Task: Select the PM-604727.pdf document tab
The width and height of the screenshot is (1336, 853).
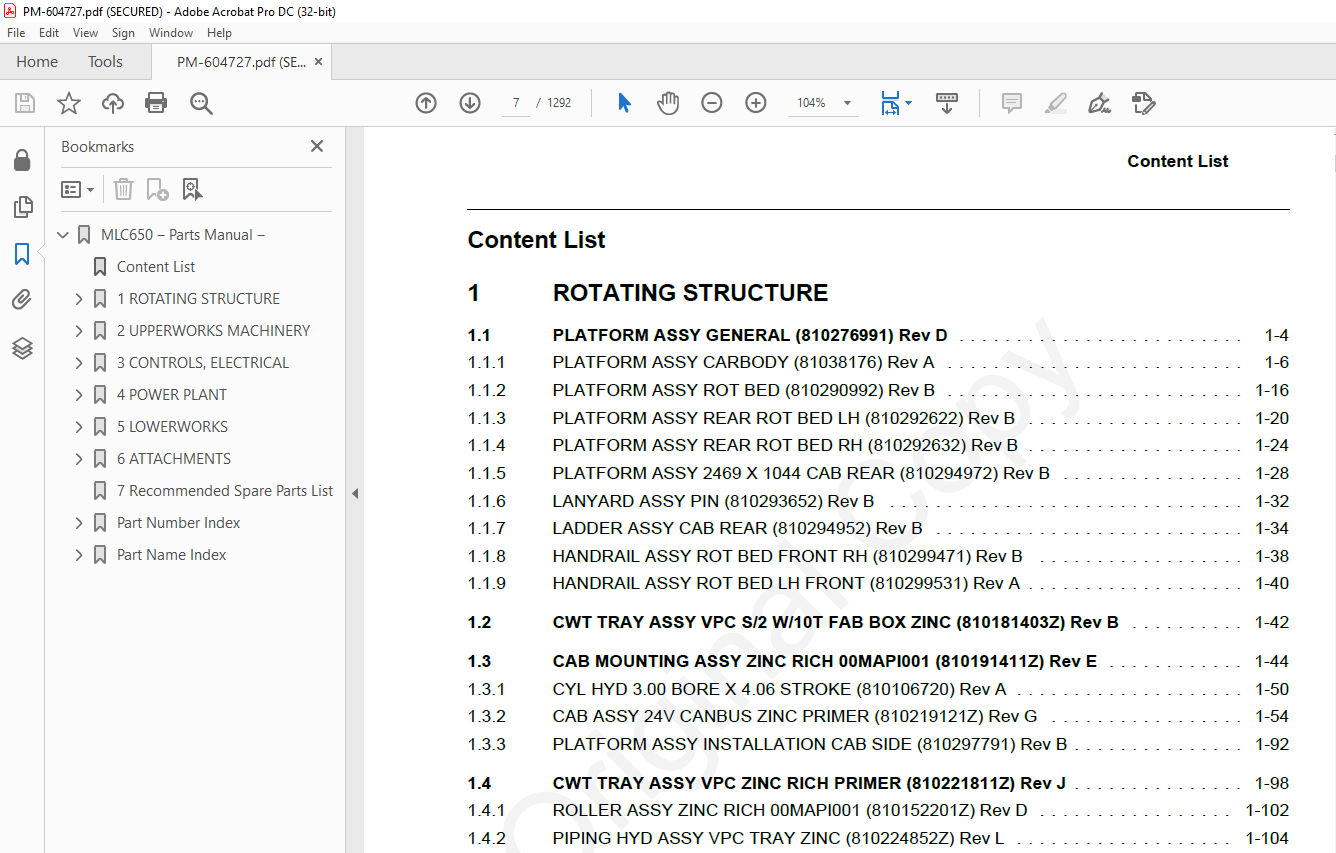Action: tap(241, 62)
